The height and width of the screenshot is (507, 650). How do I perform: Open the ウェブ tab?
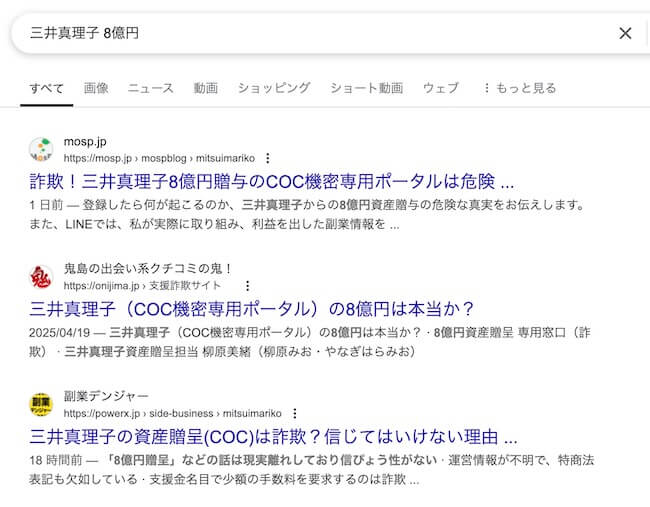pyautogui.click(x=441, y=88)
